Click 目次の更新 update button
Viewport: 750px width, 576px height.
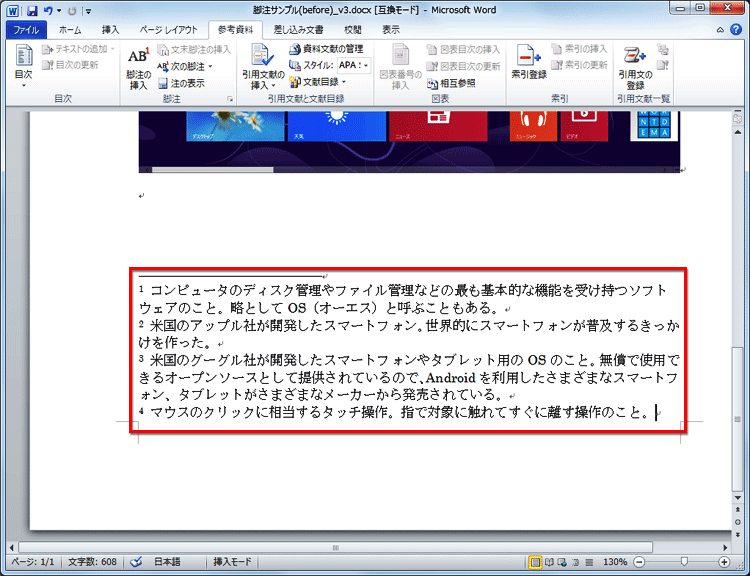click(70, 65)
